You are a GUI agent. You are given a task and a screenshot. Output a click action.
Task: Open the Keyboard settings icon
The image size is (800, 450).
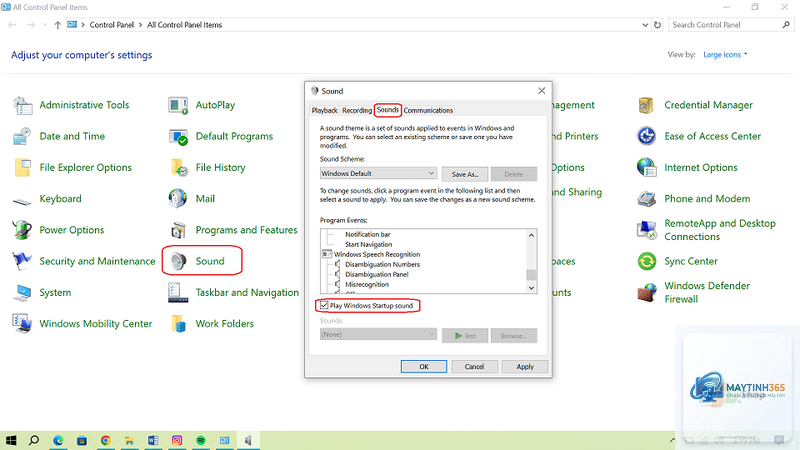pyautogui.click(x=22, y=202)
